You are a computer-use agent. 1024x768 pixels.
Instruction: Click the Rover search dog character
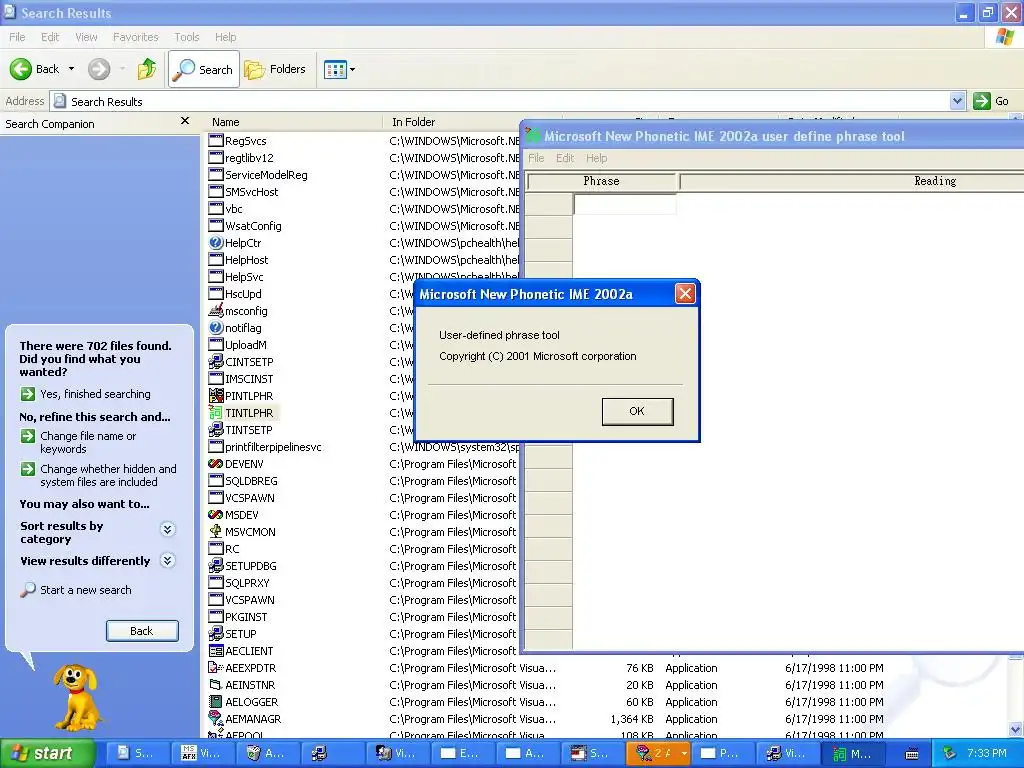click(77, 697)
